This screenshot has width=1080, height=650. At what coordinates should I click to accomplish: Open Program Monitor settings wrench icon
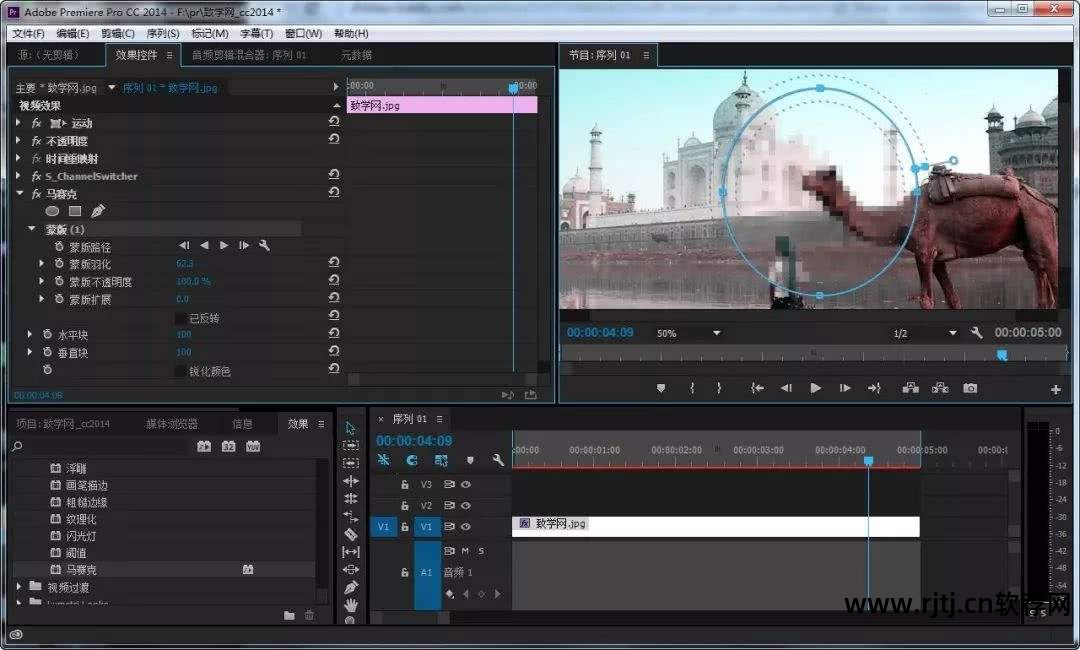click(x=977, y=333)
